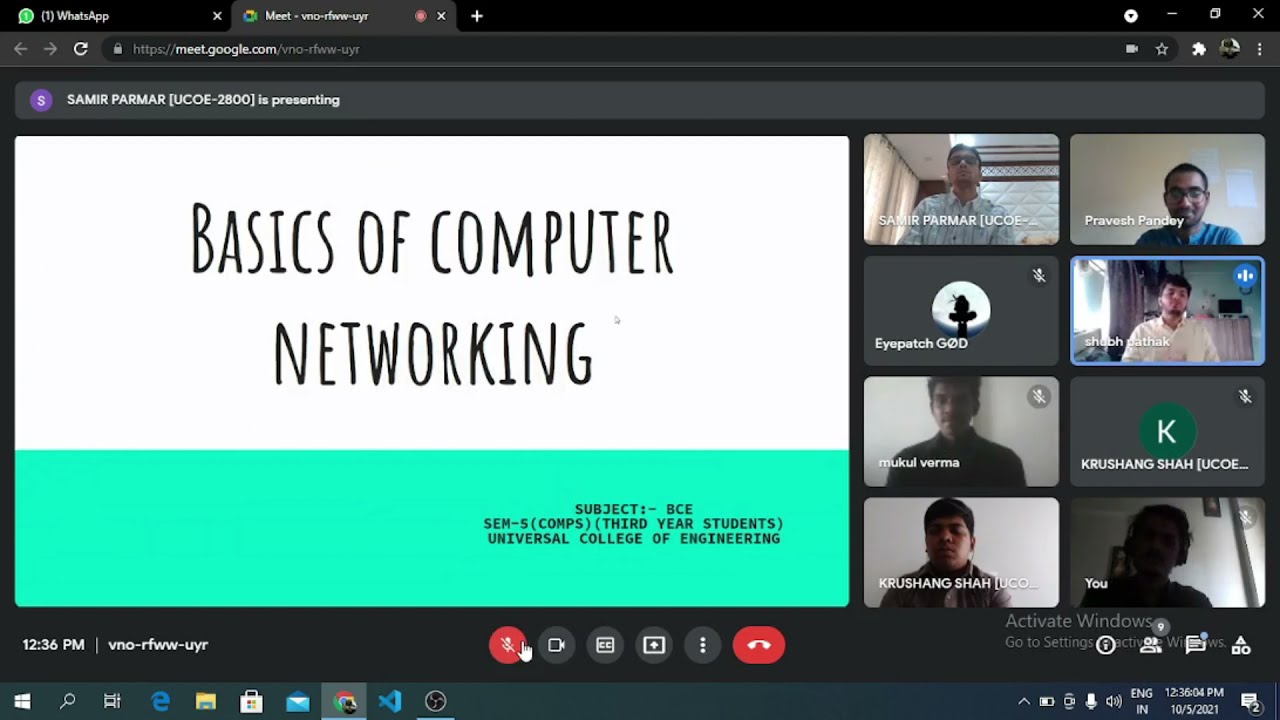The width and height of the screenshot is (1280, 720).
Task: Turn on closed captions
Action: [605, 645]
